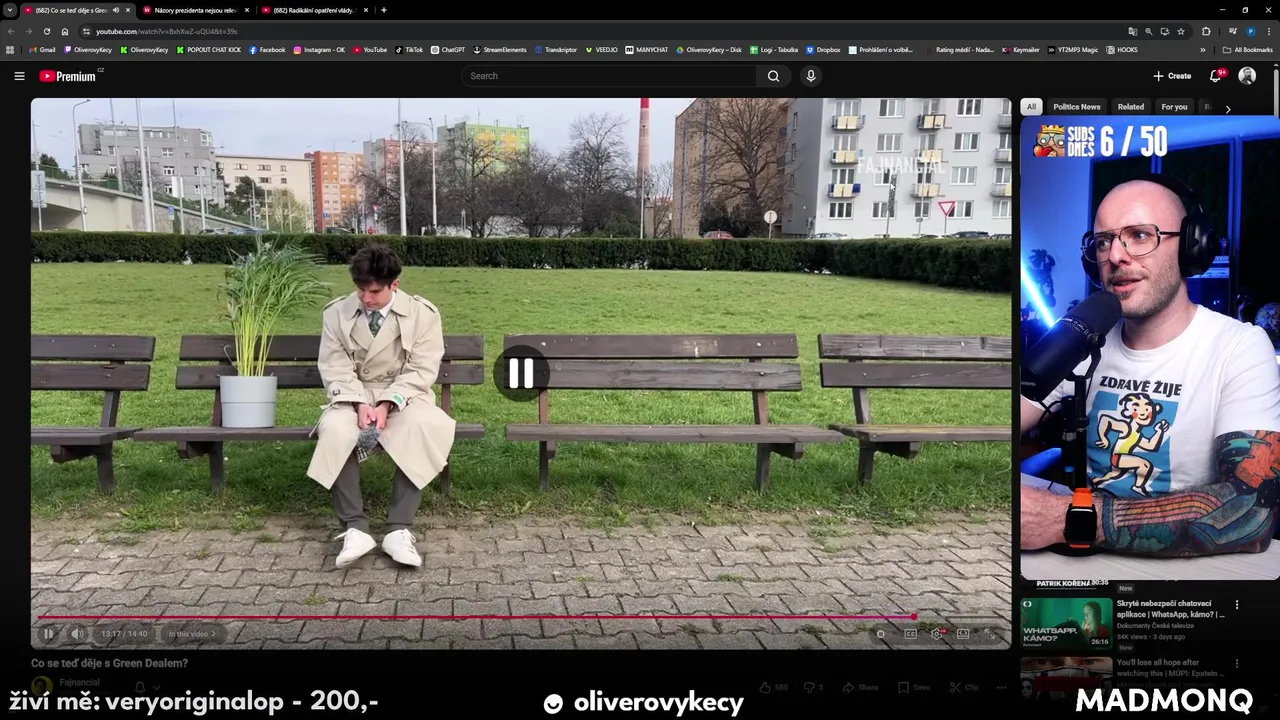Open the Dropbox bookmark
The height and width of the screenshot is (720, 1280).
pos(823,50)
